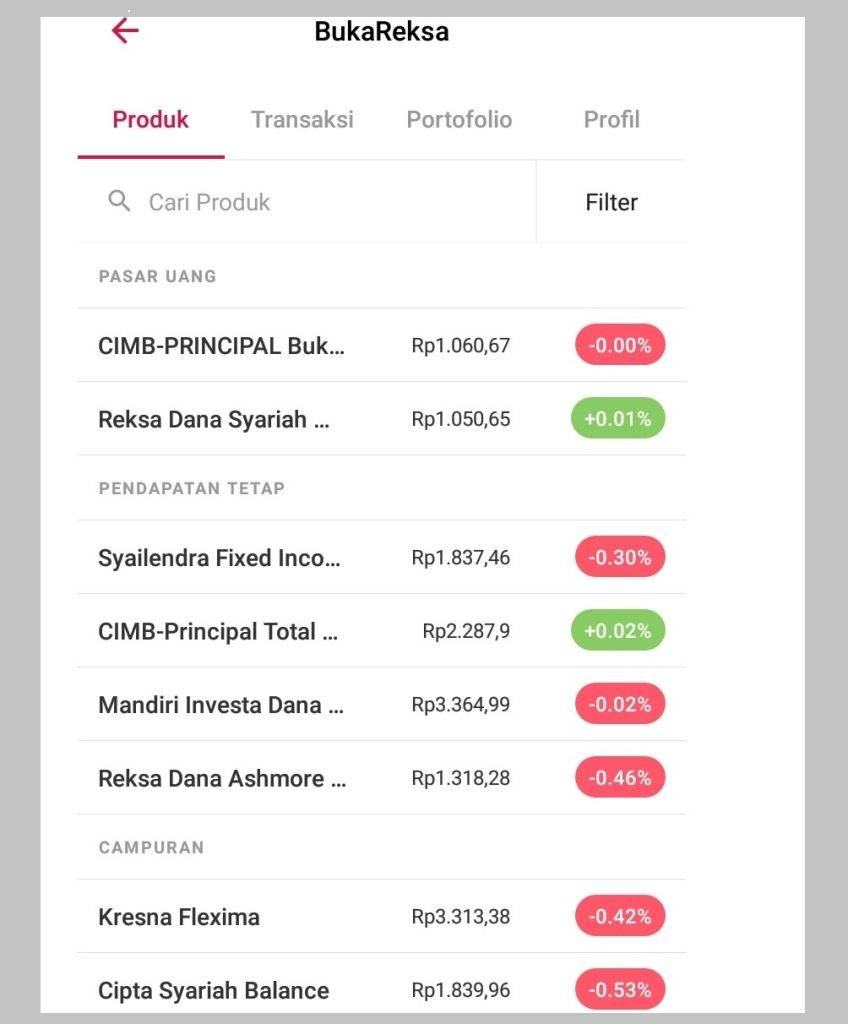Select Mandiri Investa Dana fund

point(382,704)
